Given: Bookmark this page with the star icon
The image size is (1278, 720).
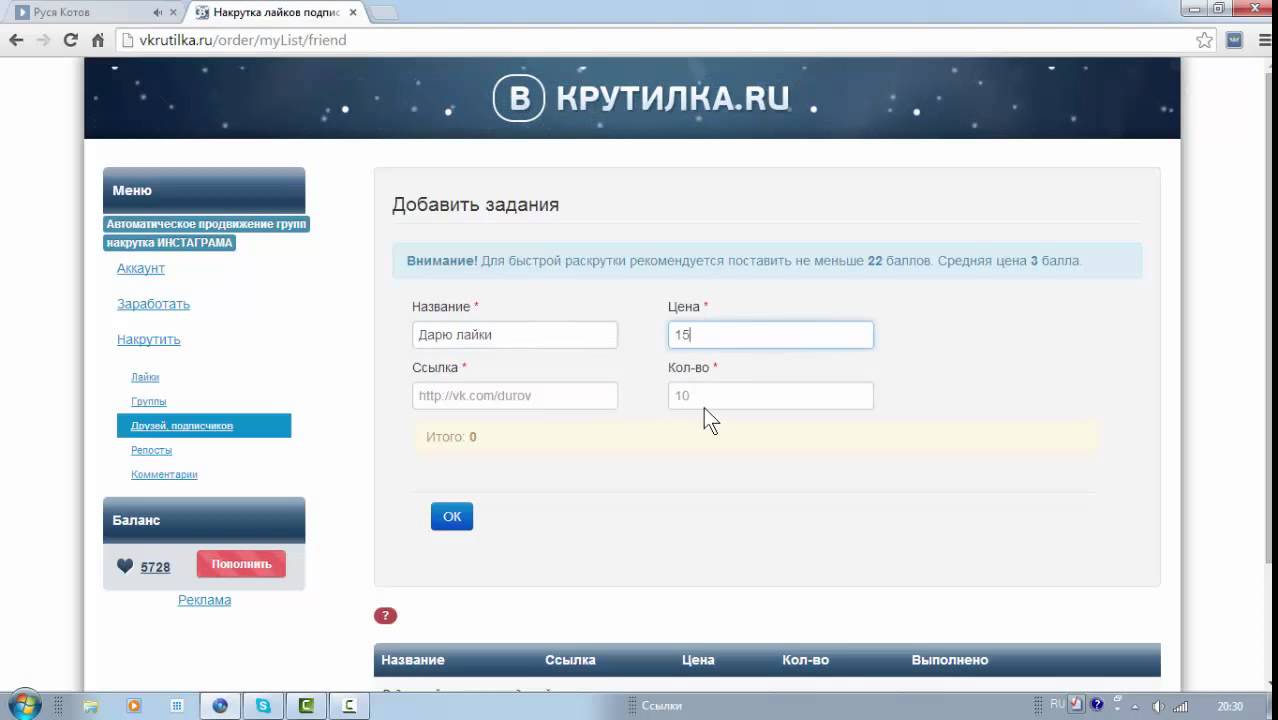Looking at the screenshot, I should pos(1205,40).
